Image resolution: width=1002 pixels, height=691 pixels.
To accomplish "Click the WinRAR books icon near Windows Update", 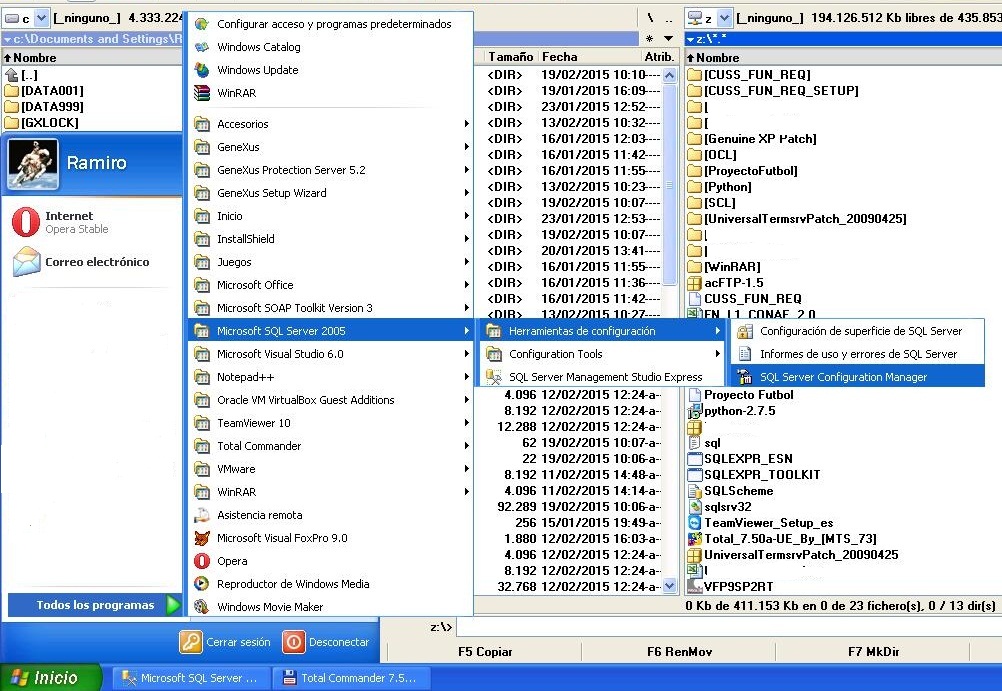I will [x=202, y=93].
